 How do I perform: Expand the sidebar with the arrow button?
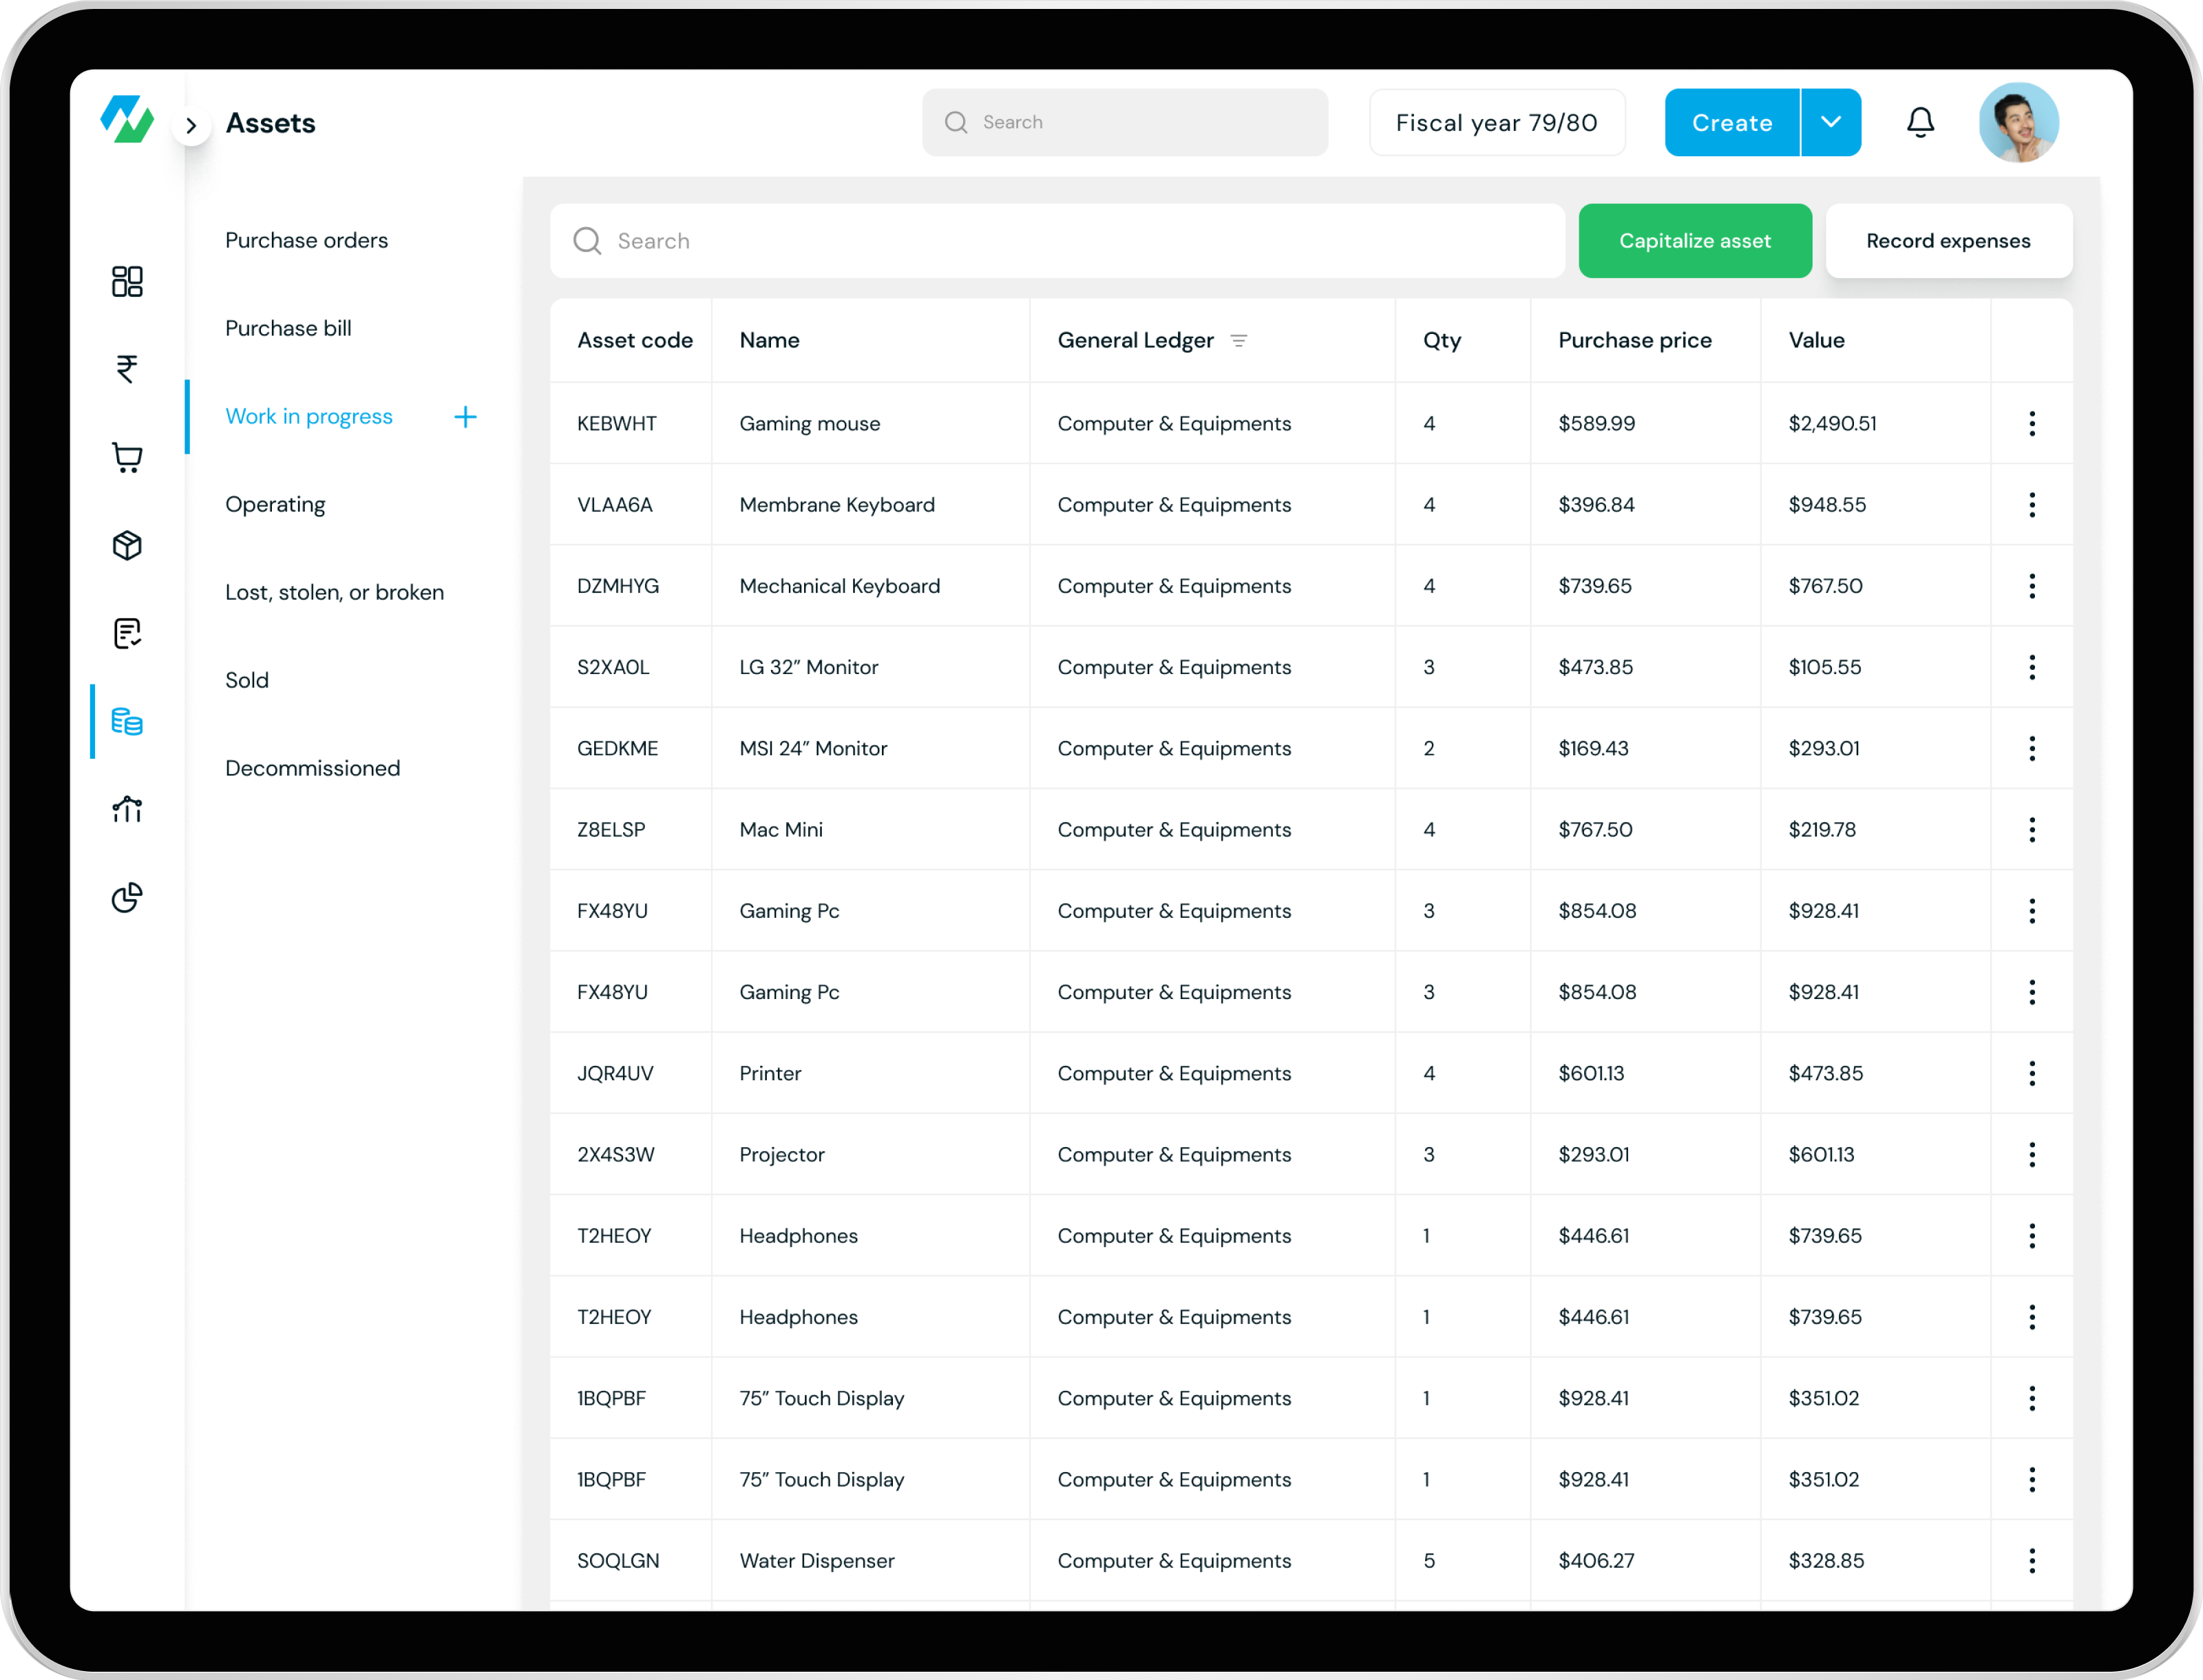(191, 124)
